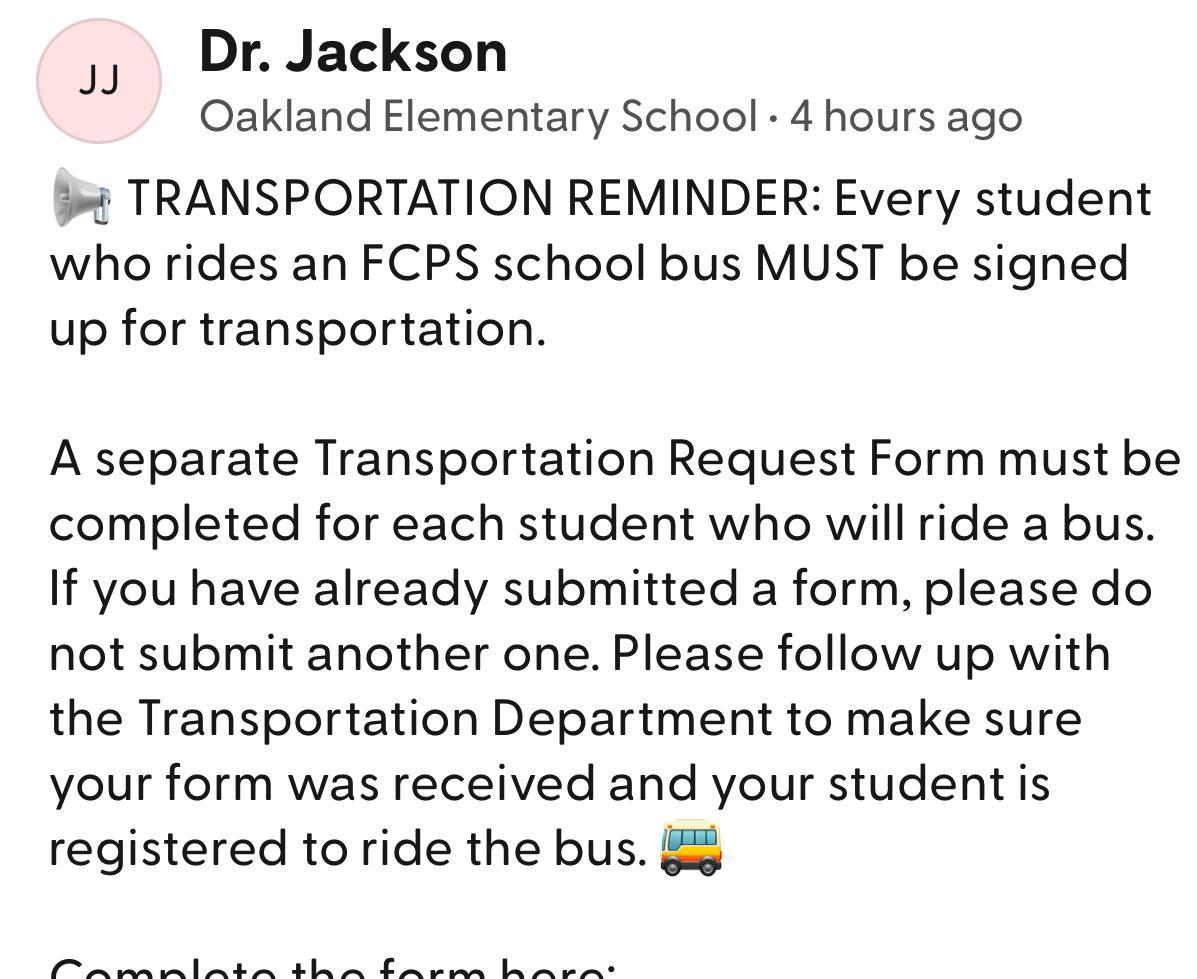Click the 'Every student' words
The image size is (1197, 979).
[992, 198]
